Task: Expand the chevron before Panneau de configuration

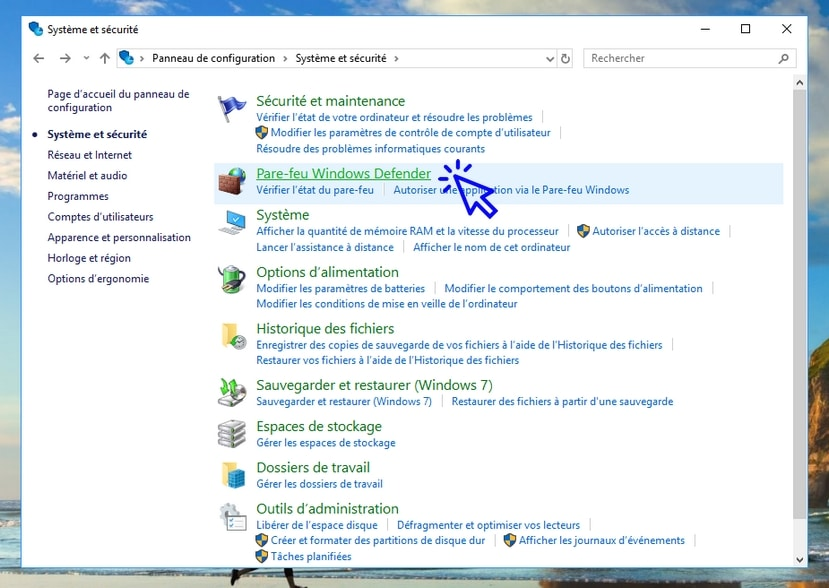Action: pyautogui.click(x=142, y=58)
